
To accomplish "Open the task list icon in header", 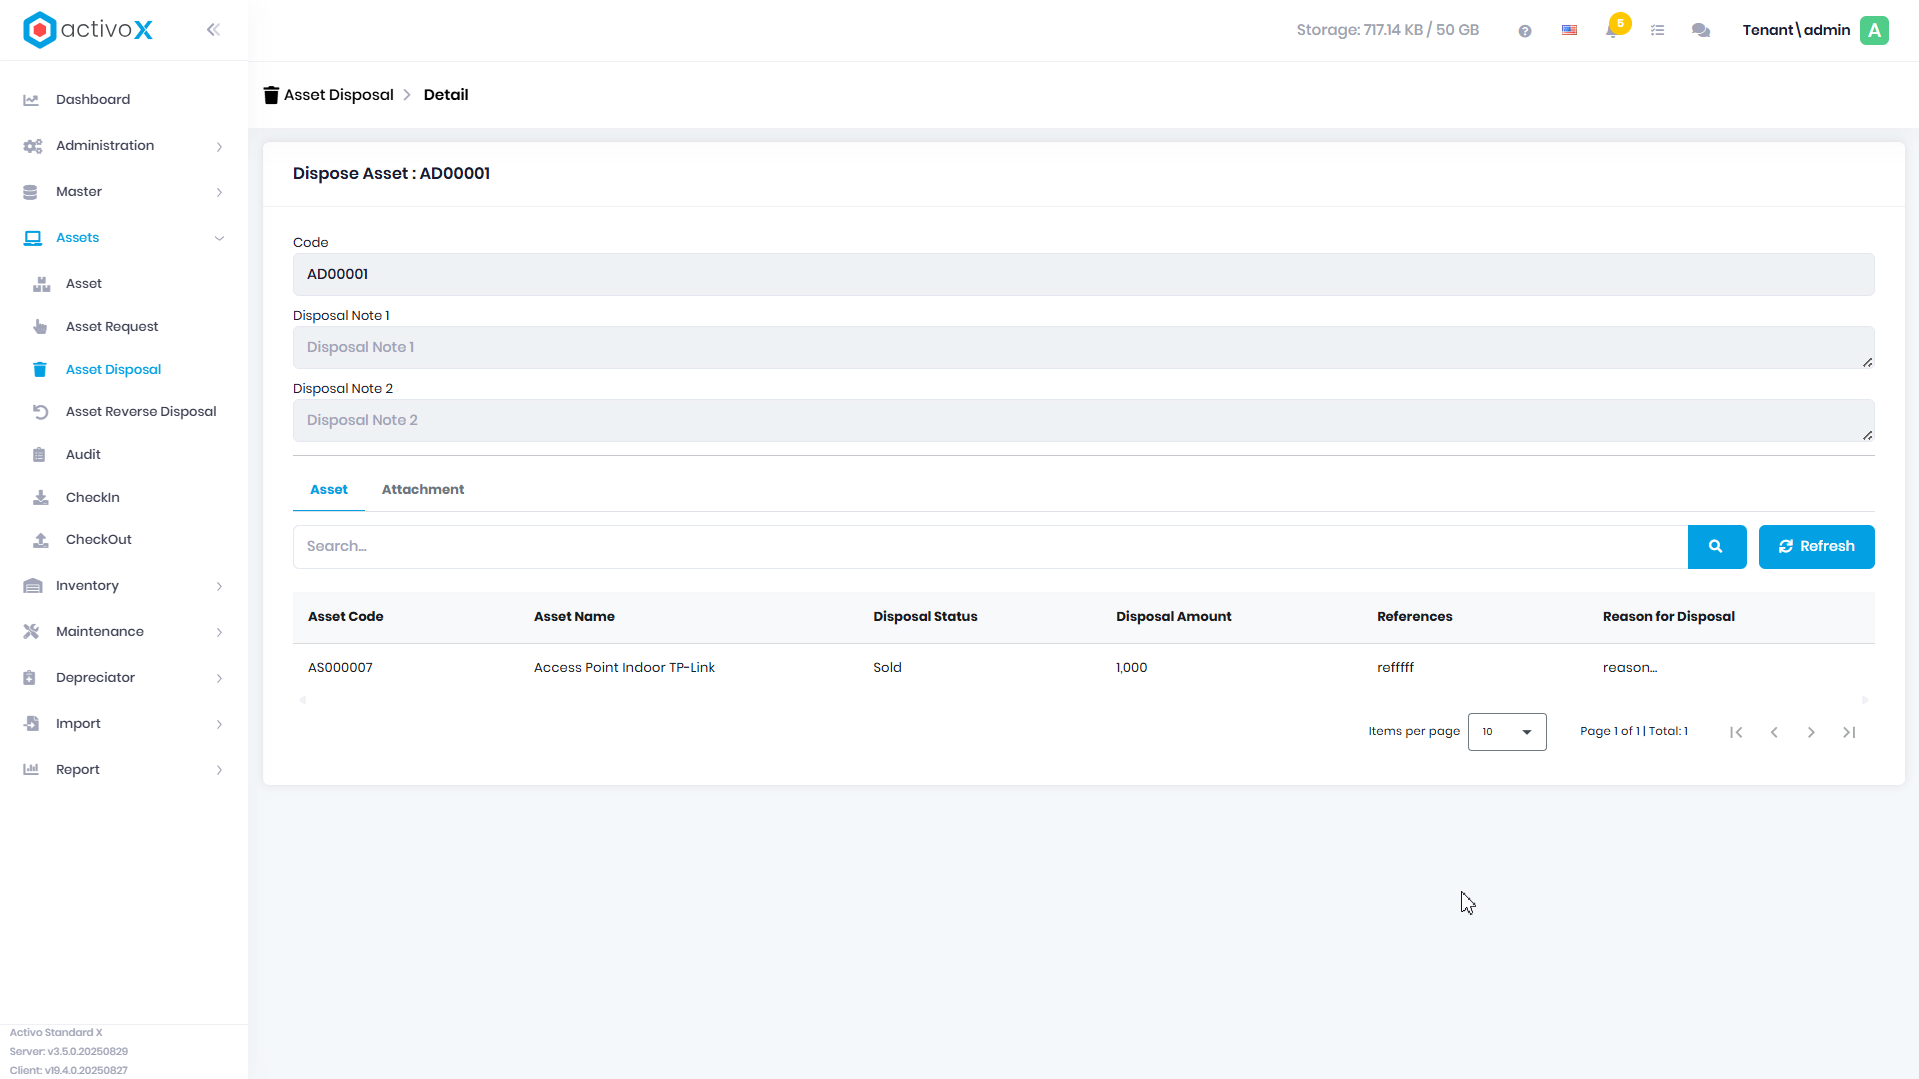I will point(1657,31).
